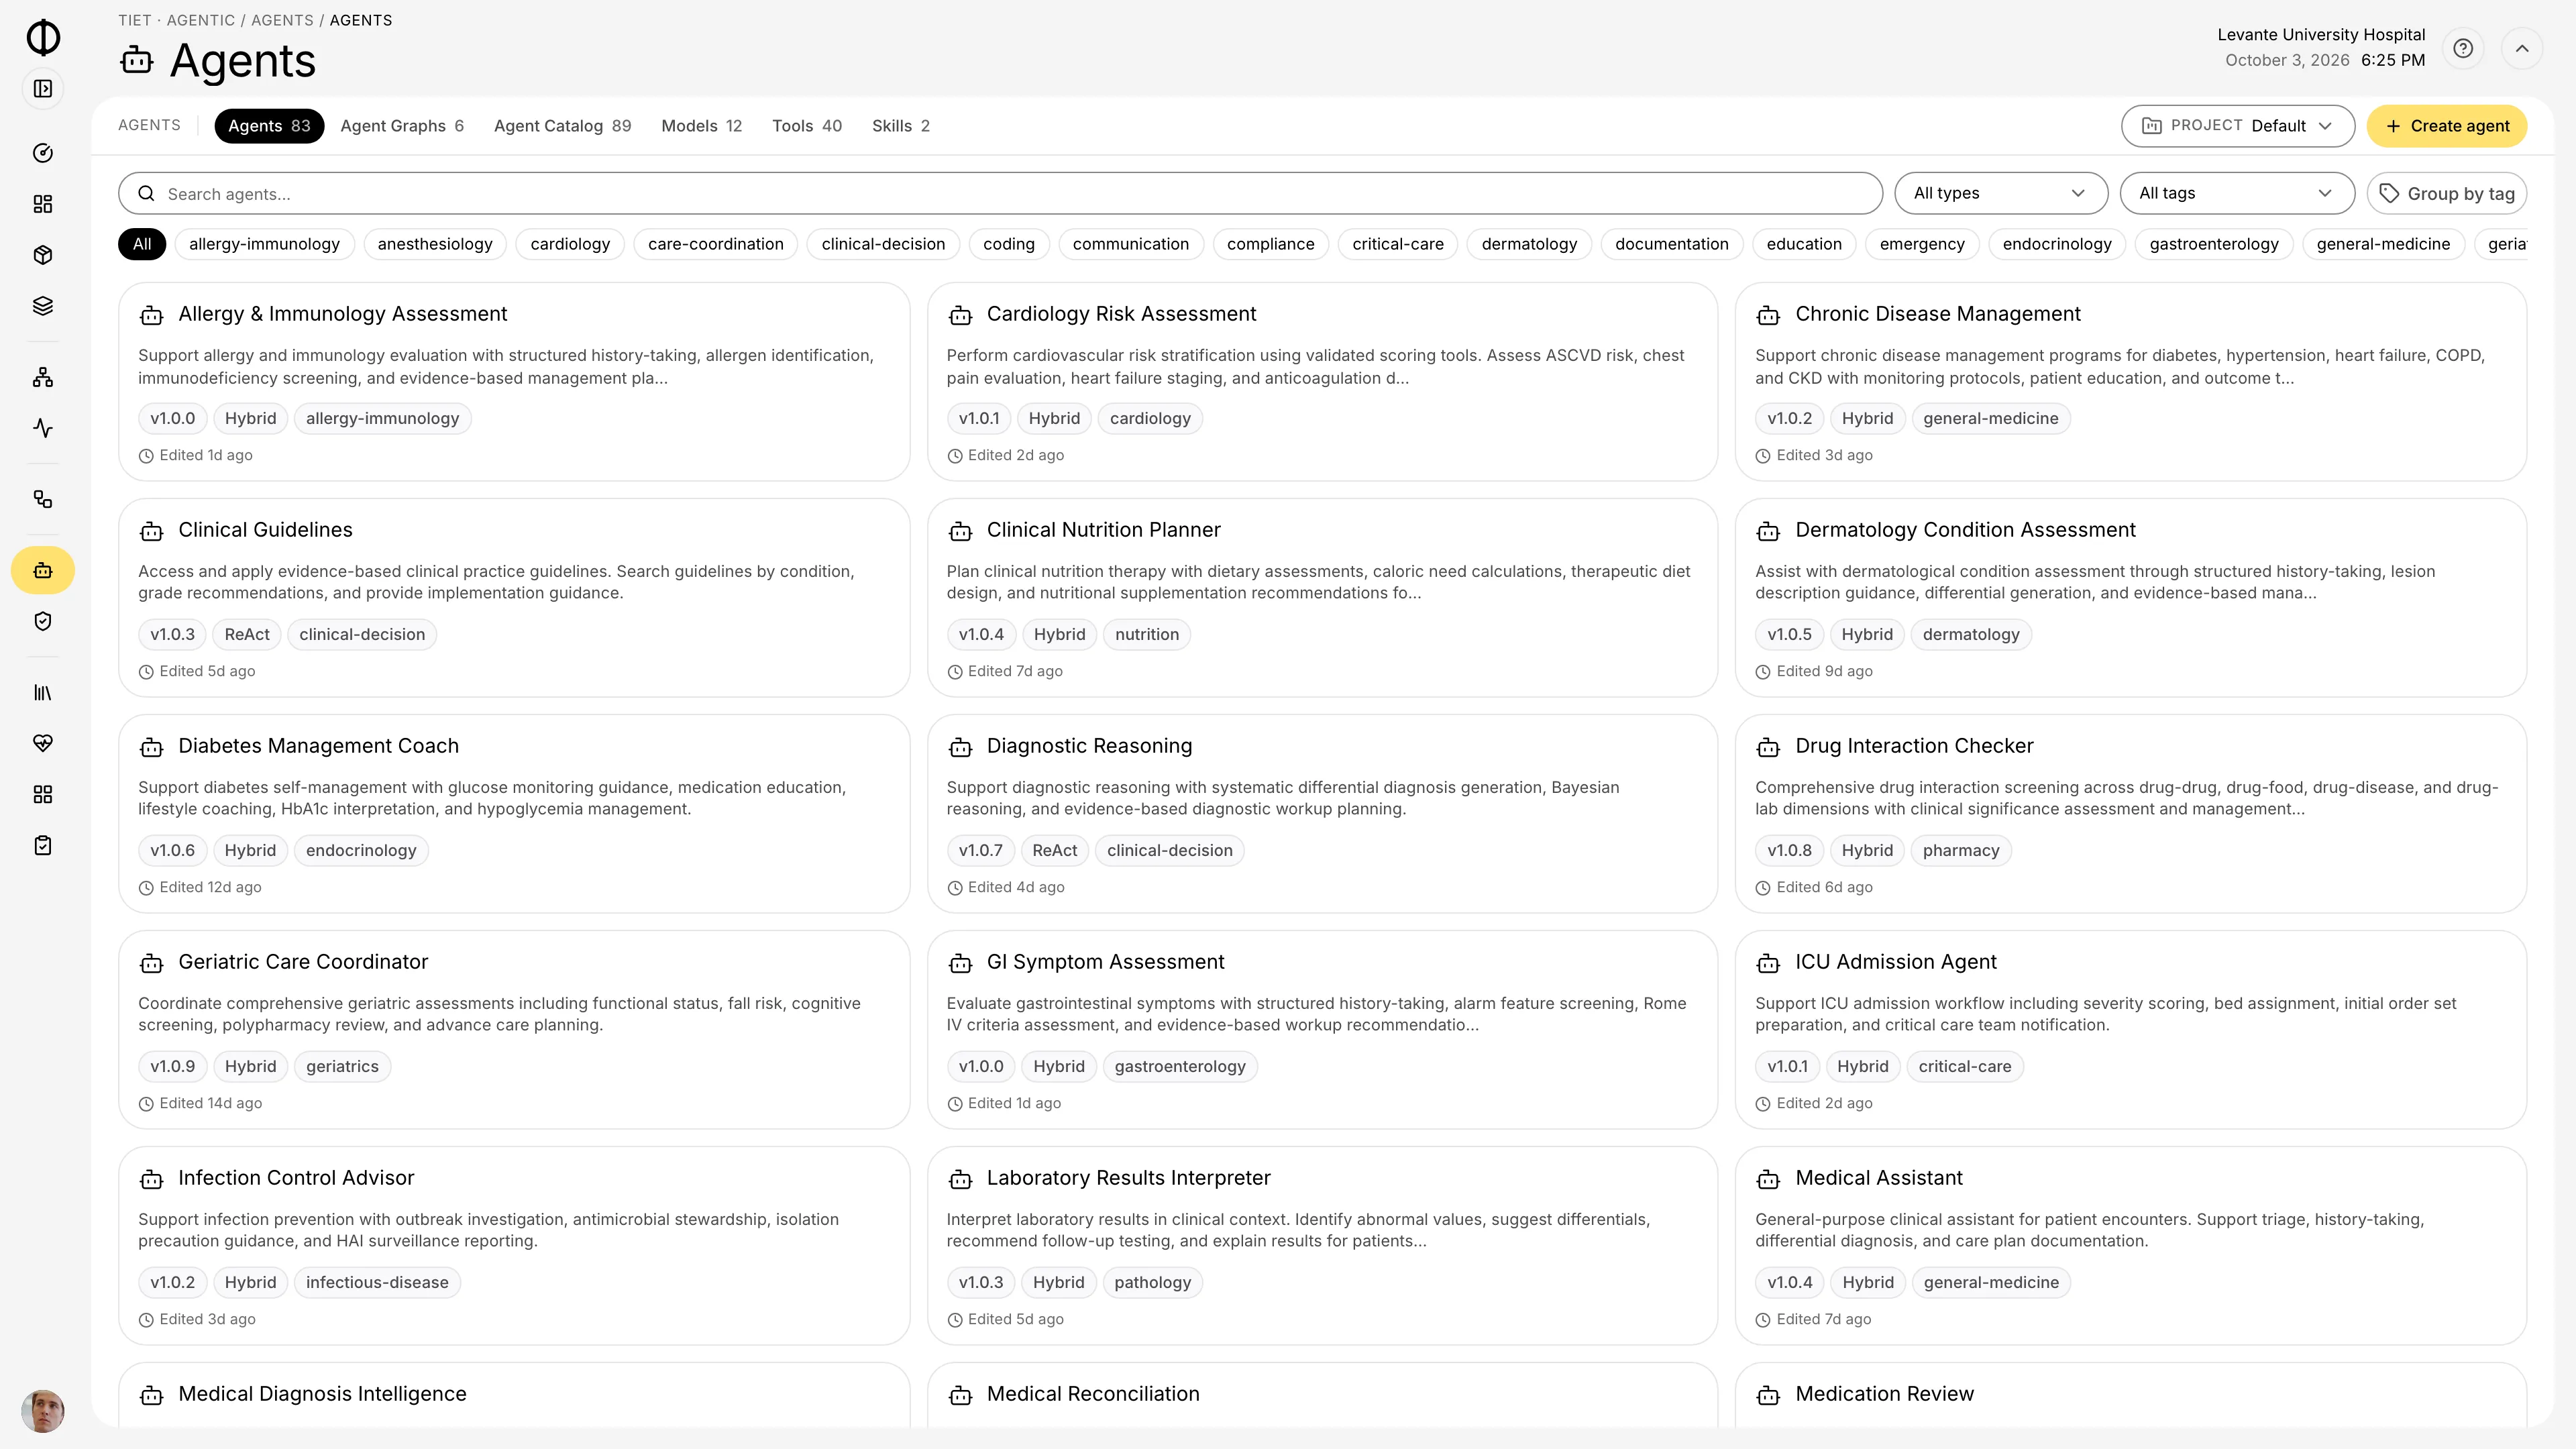
Task: Filter by the cardiology tag chip
Action: pyautogui.click(x=570, y=244)
